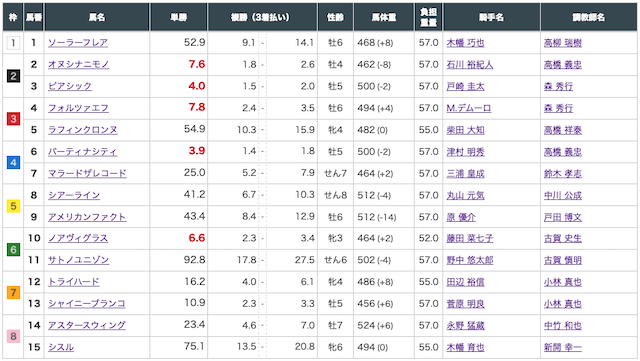Open horse link パーティナシティ
This screenshot has width=640, height=361.
coord(82,152)
